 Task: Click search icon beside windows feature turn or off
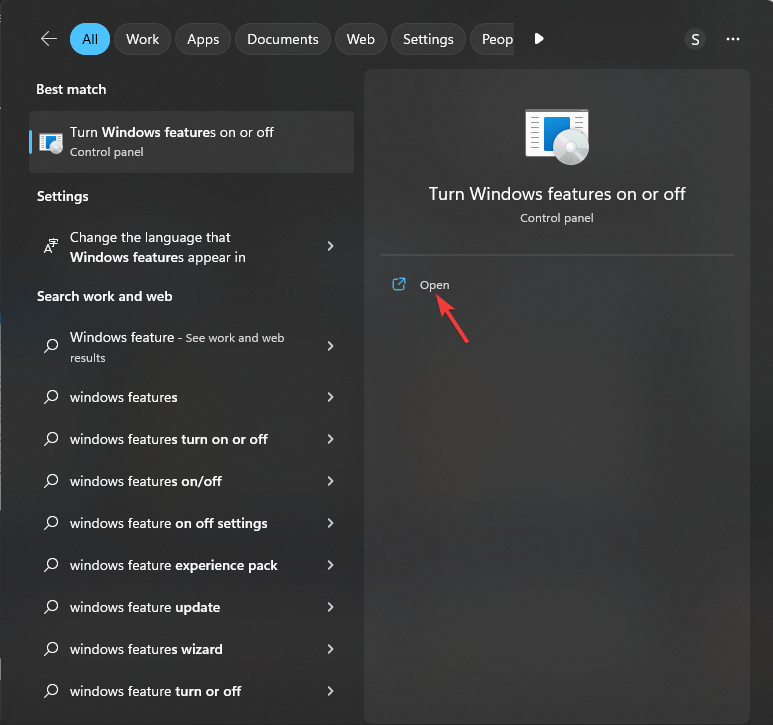pos(51,691)
